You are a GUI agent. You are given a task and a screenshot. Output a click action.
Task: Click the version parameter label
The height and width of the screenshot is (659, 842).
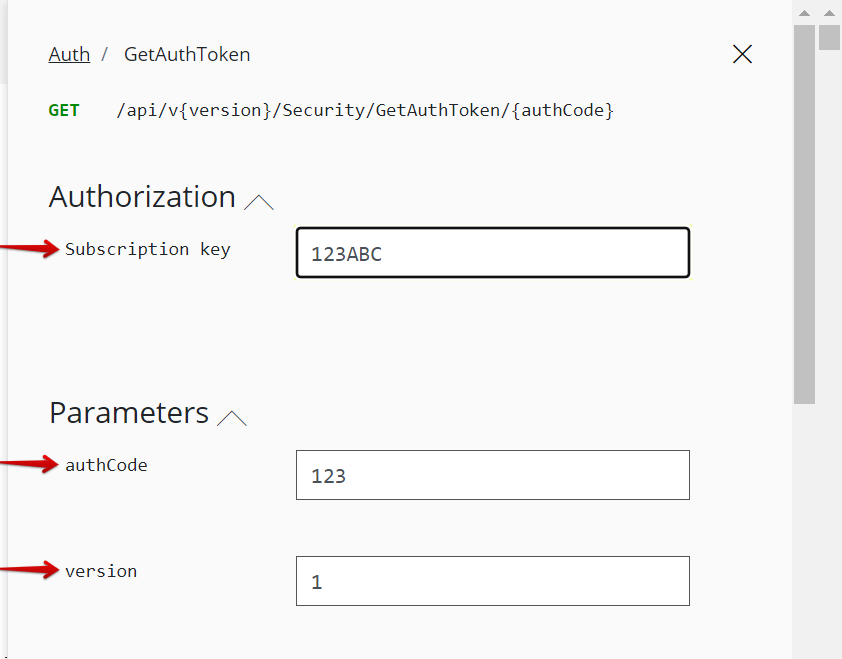(x=101, y=571)
